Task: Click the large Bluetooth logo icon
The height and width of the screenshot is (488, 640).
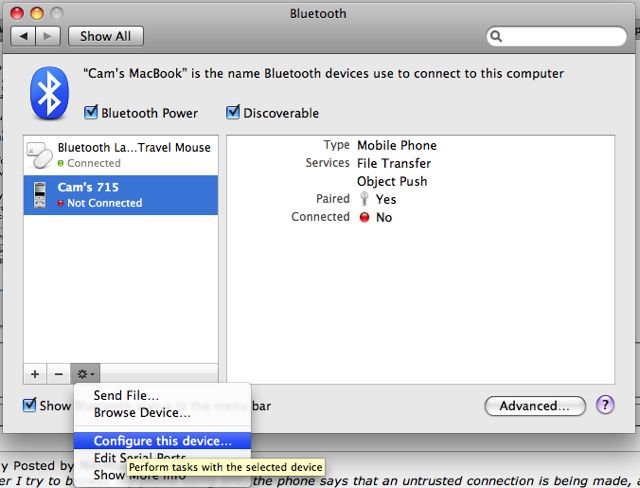Action: pos(49,93)
